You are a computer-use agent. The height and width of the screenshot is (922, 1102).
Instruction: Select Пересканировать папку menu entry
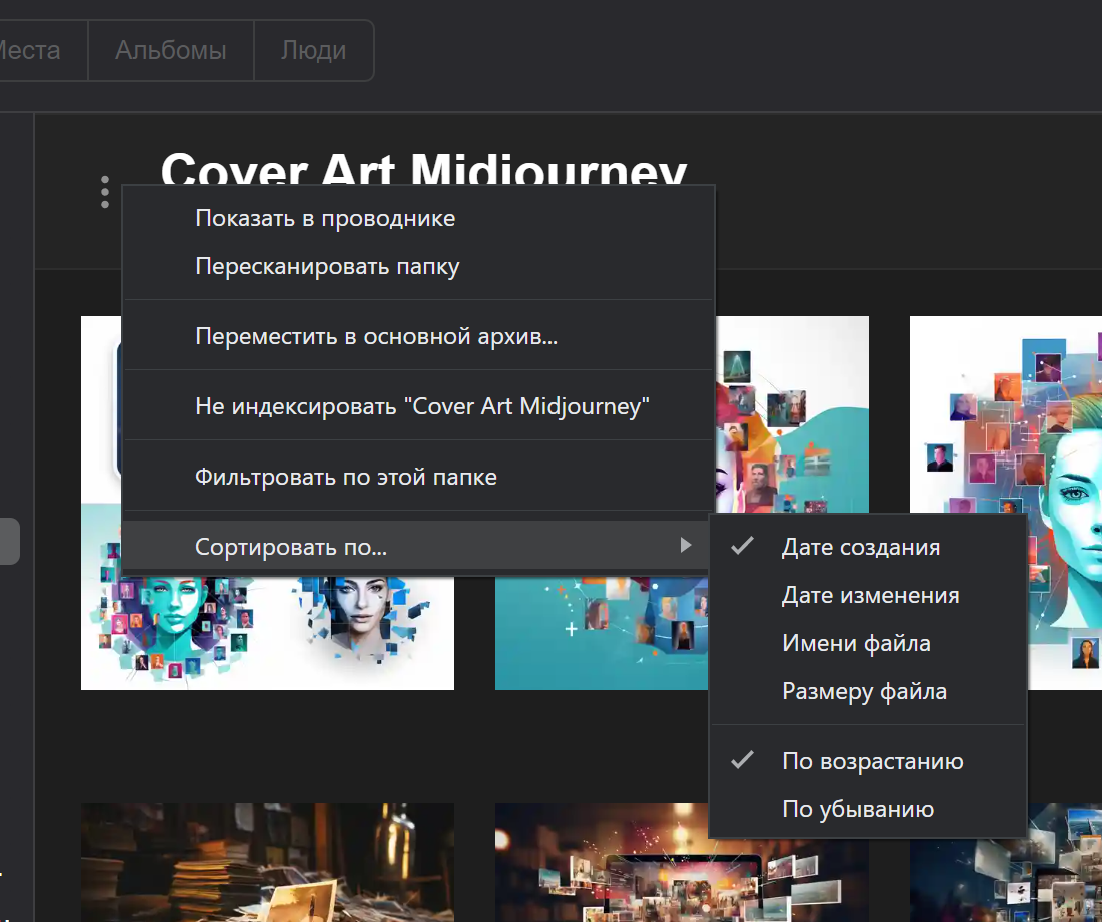tap(419, 266)
